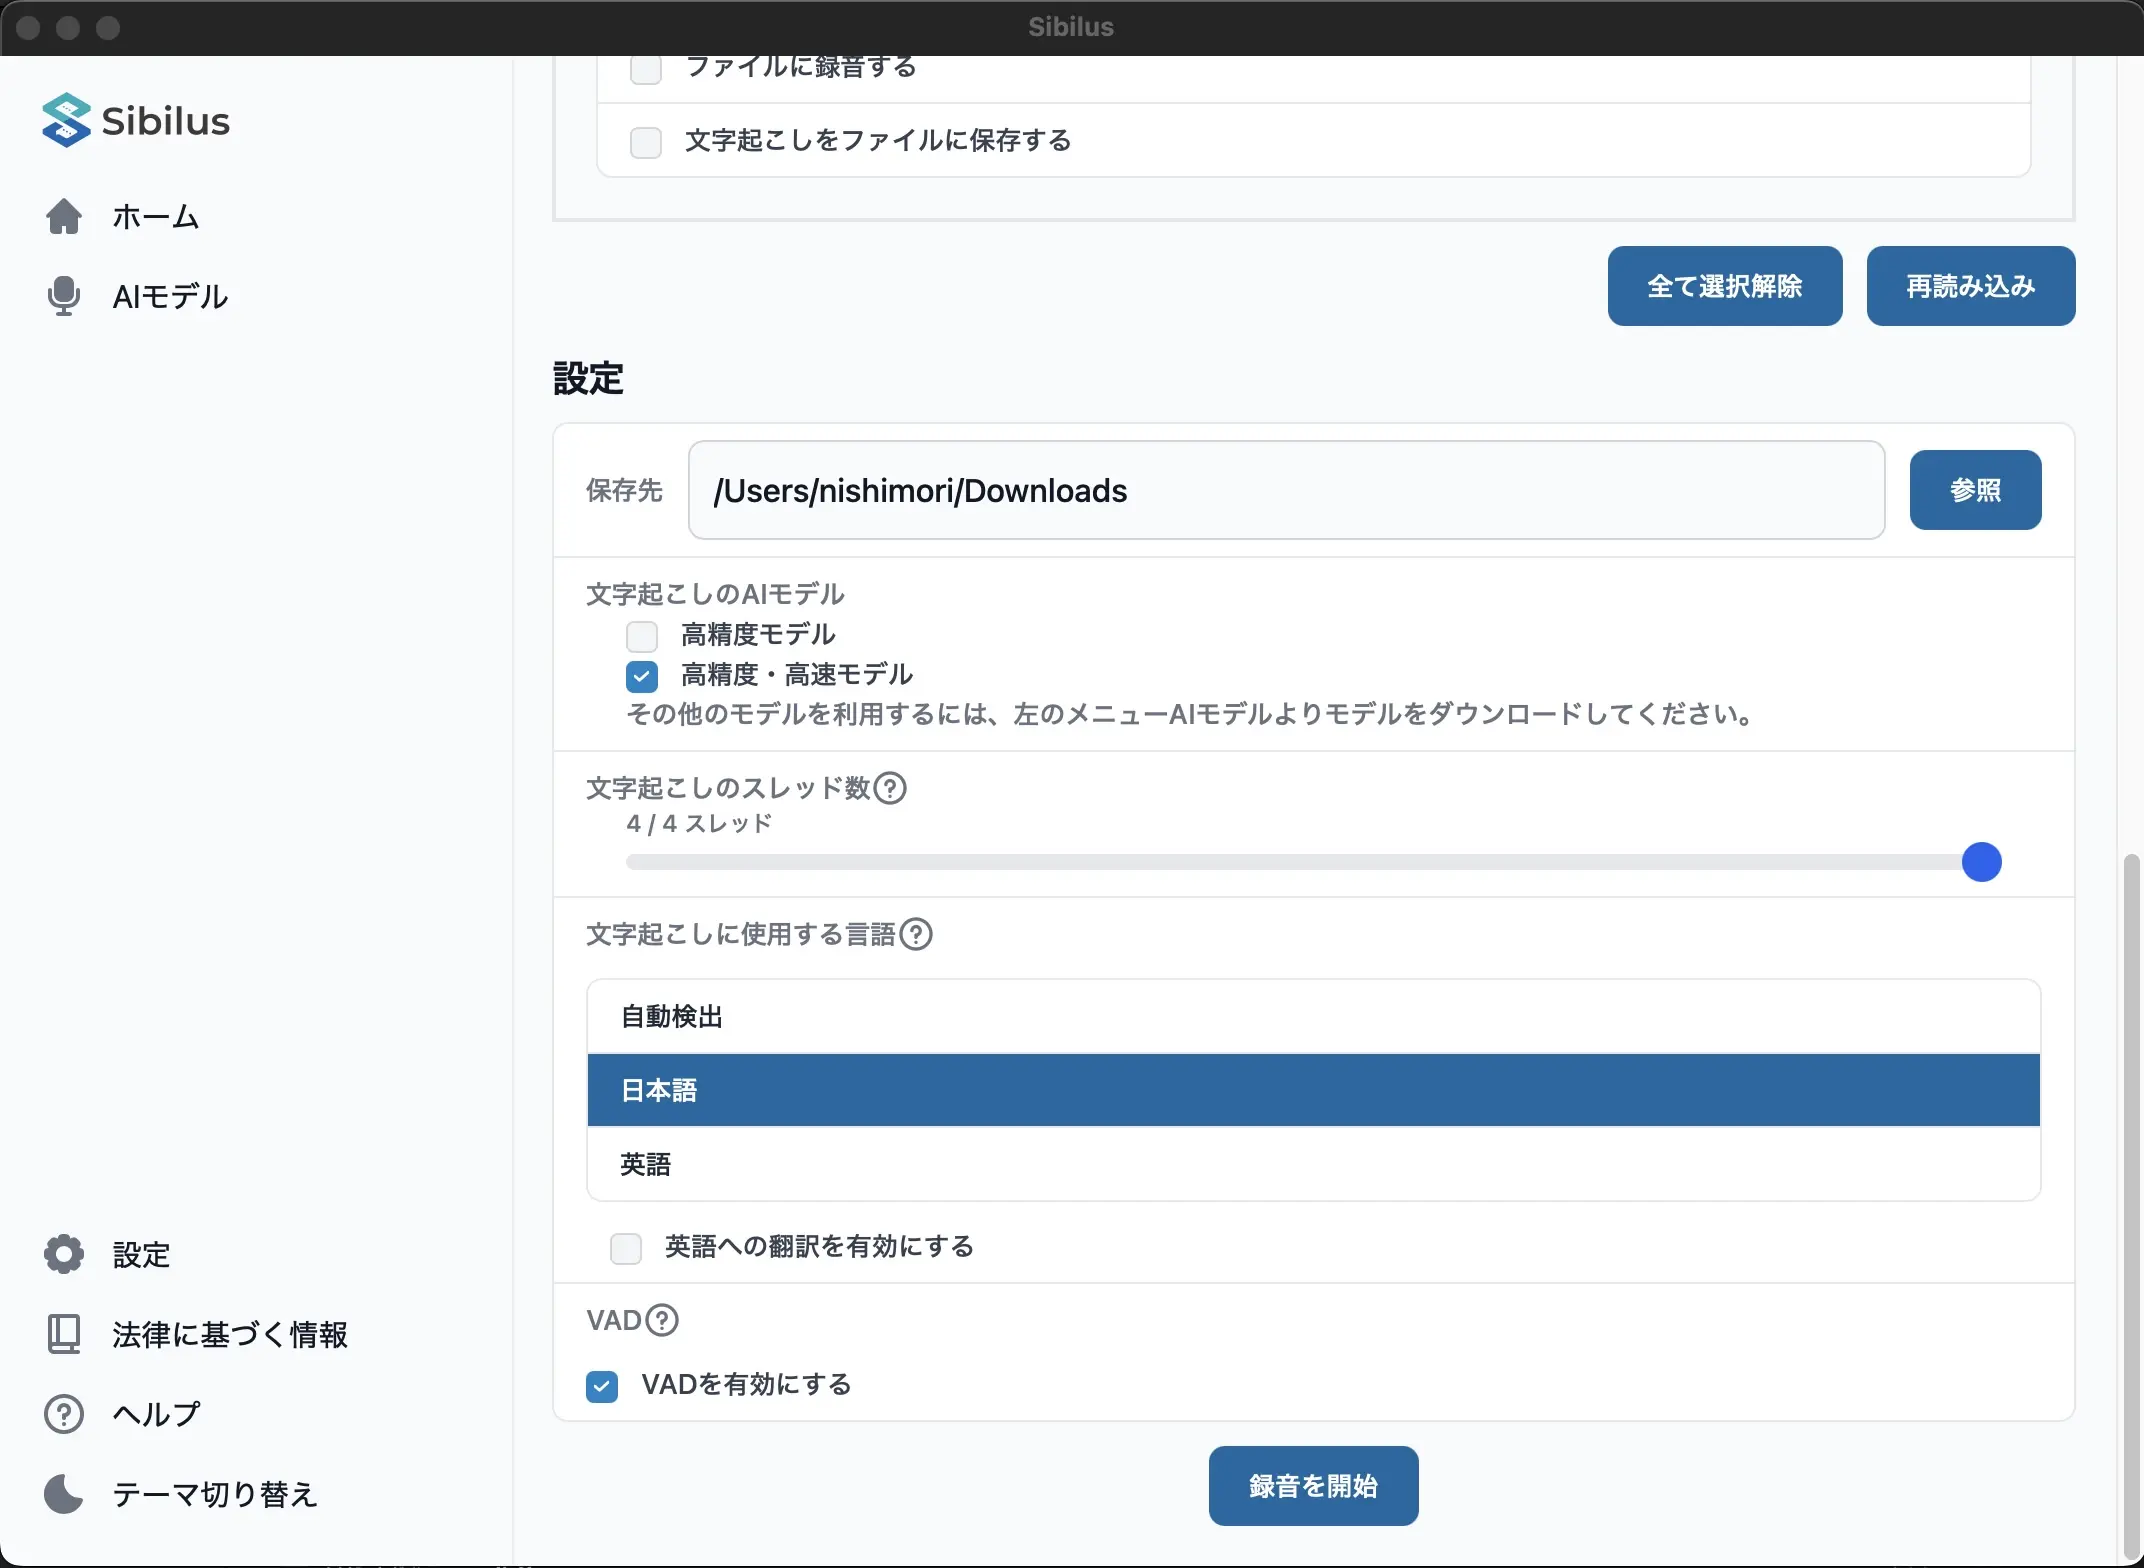Click the 保存先 label

coord(624,490)
